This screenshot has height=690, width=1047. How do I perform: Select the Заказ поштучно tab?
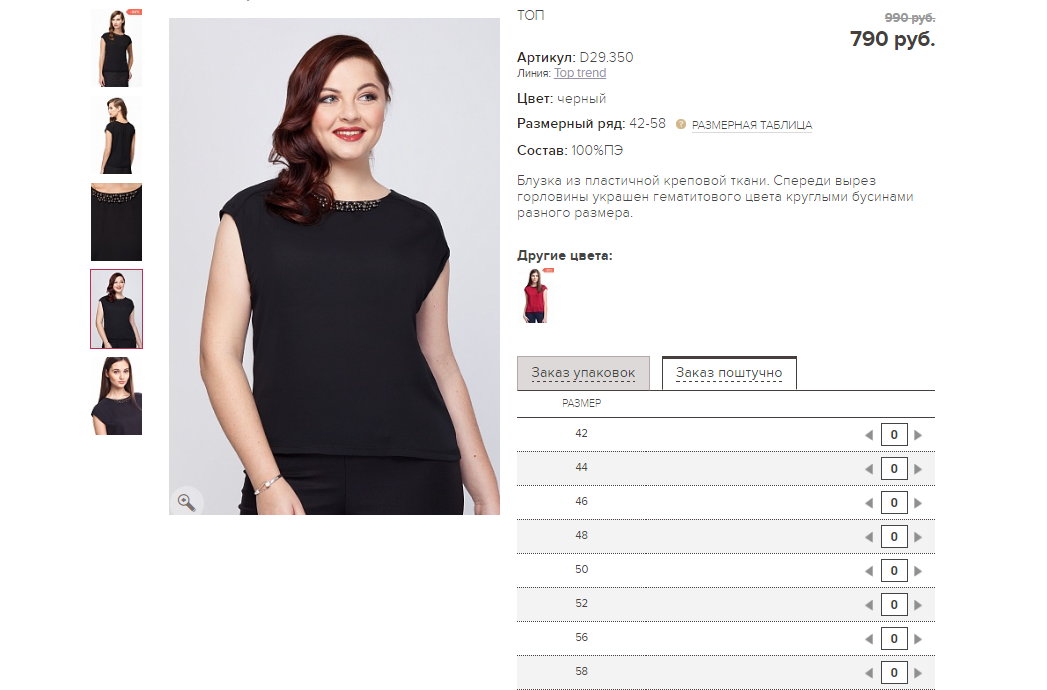(x=729, y=373)
